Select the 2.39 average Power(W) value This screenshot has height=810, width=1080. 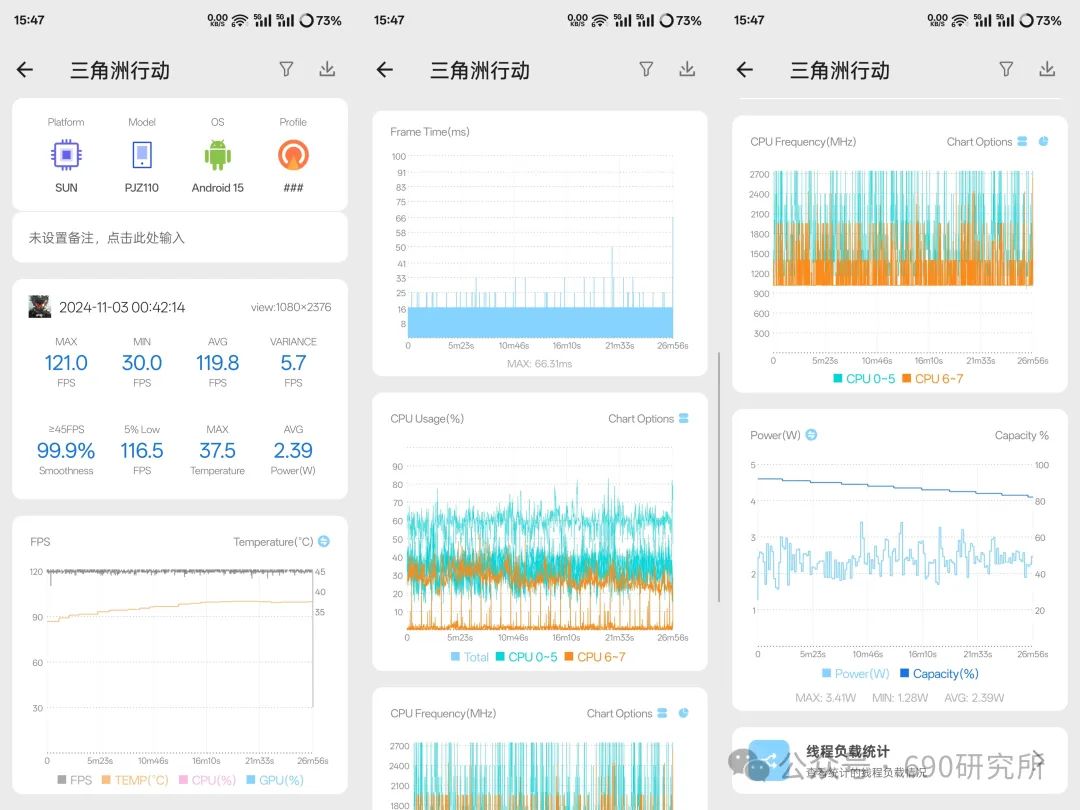coord(293,450)
